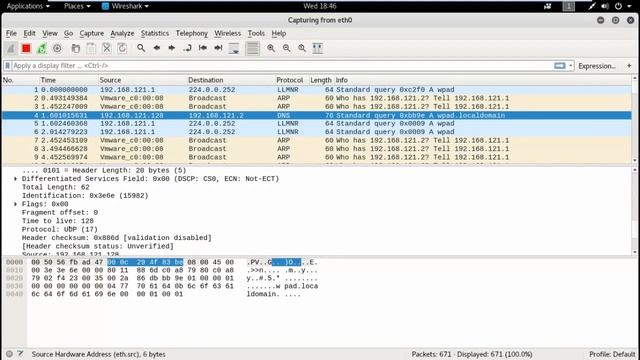Sort packet list by Destination column

pos(231,80)
